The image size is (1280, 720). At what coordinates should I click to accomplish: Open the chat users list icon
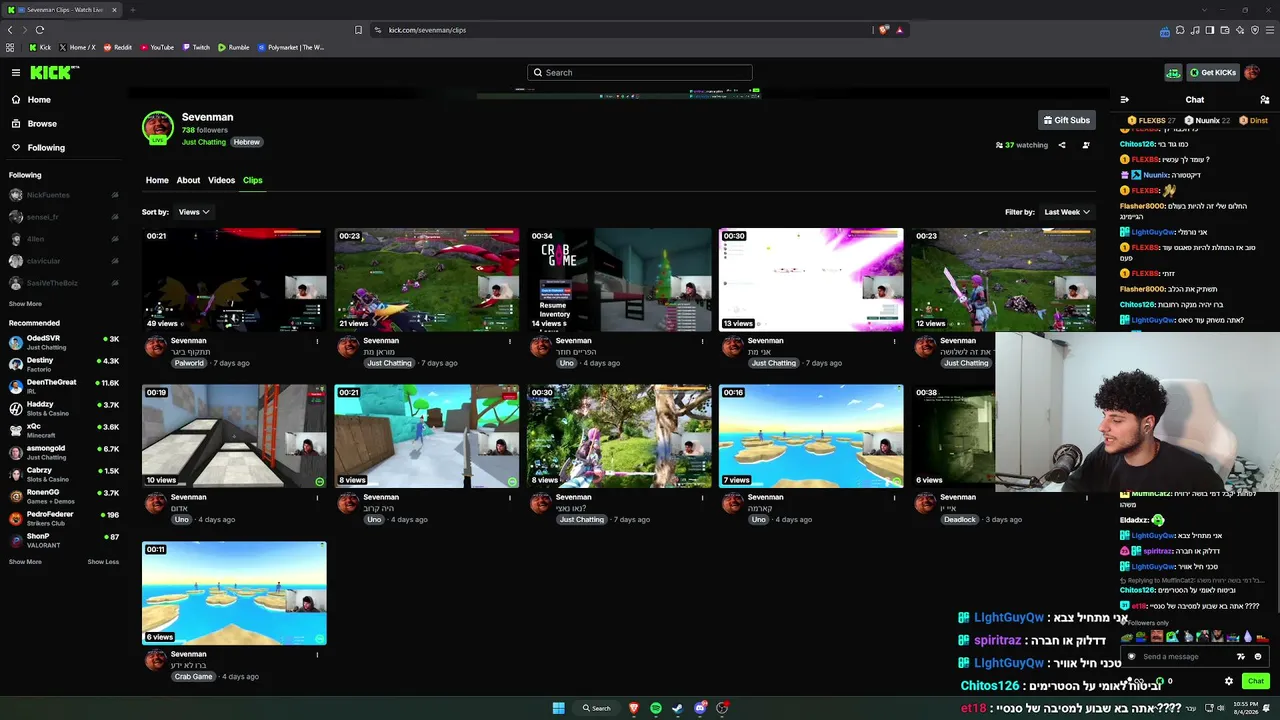pyautogui.click(x=1265, y=100)
